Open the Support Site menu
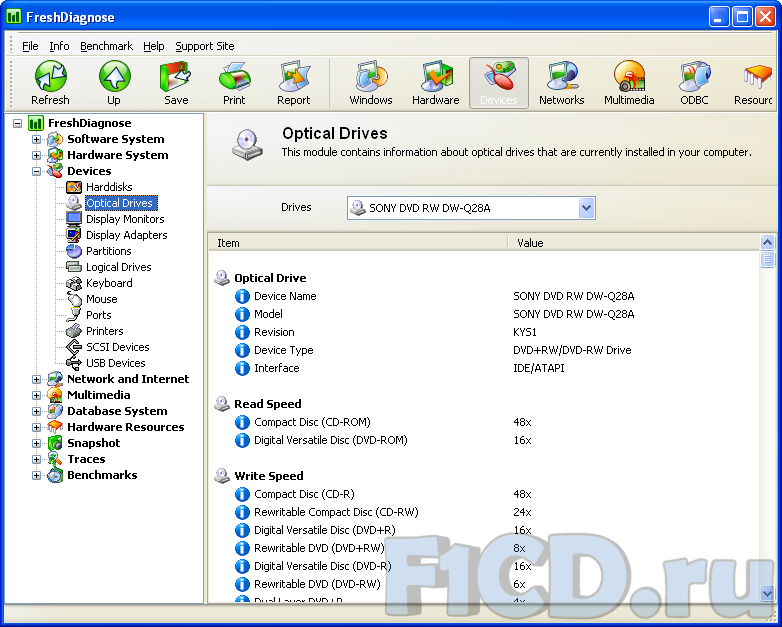 pyautogui.click(x=204, y=46)
